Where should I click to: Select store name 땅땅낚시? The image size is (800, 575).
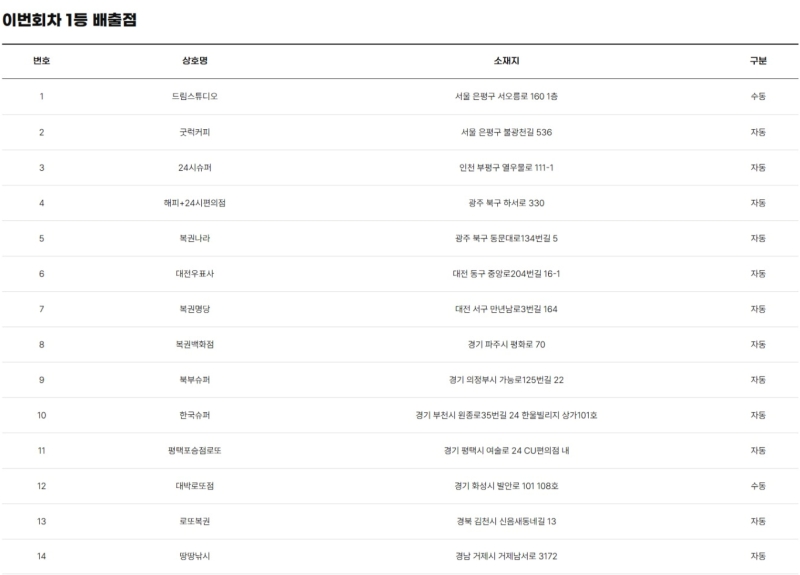click(x=195, y=556)
